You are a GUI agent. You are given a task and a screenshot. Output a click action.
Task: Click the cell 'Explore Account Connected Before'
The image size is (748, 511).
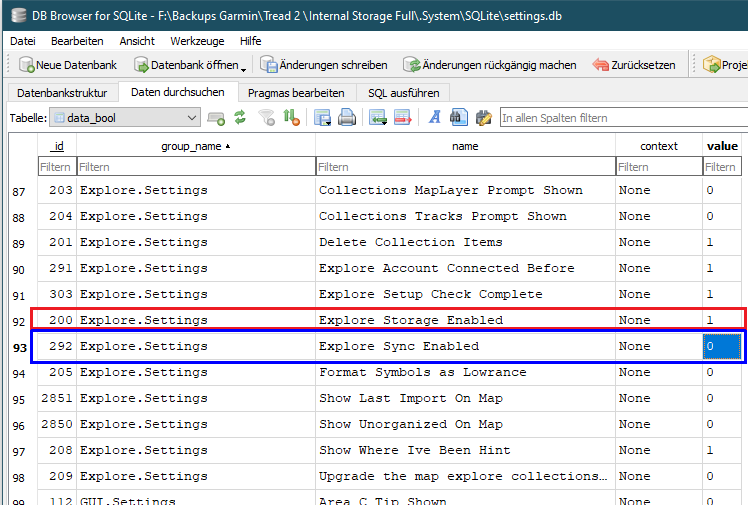465,268
